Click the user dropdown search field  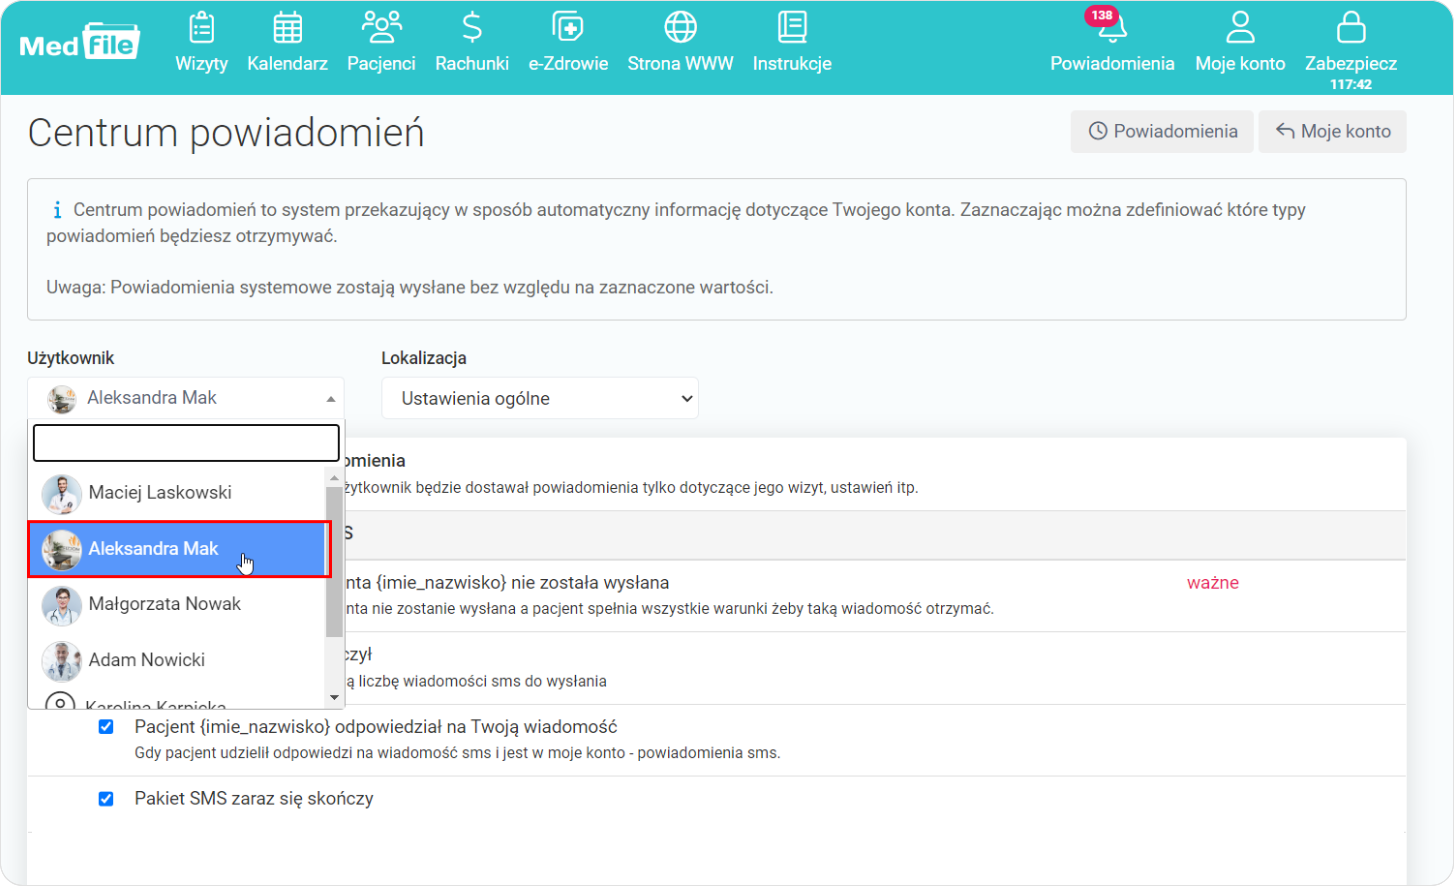186,443
